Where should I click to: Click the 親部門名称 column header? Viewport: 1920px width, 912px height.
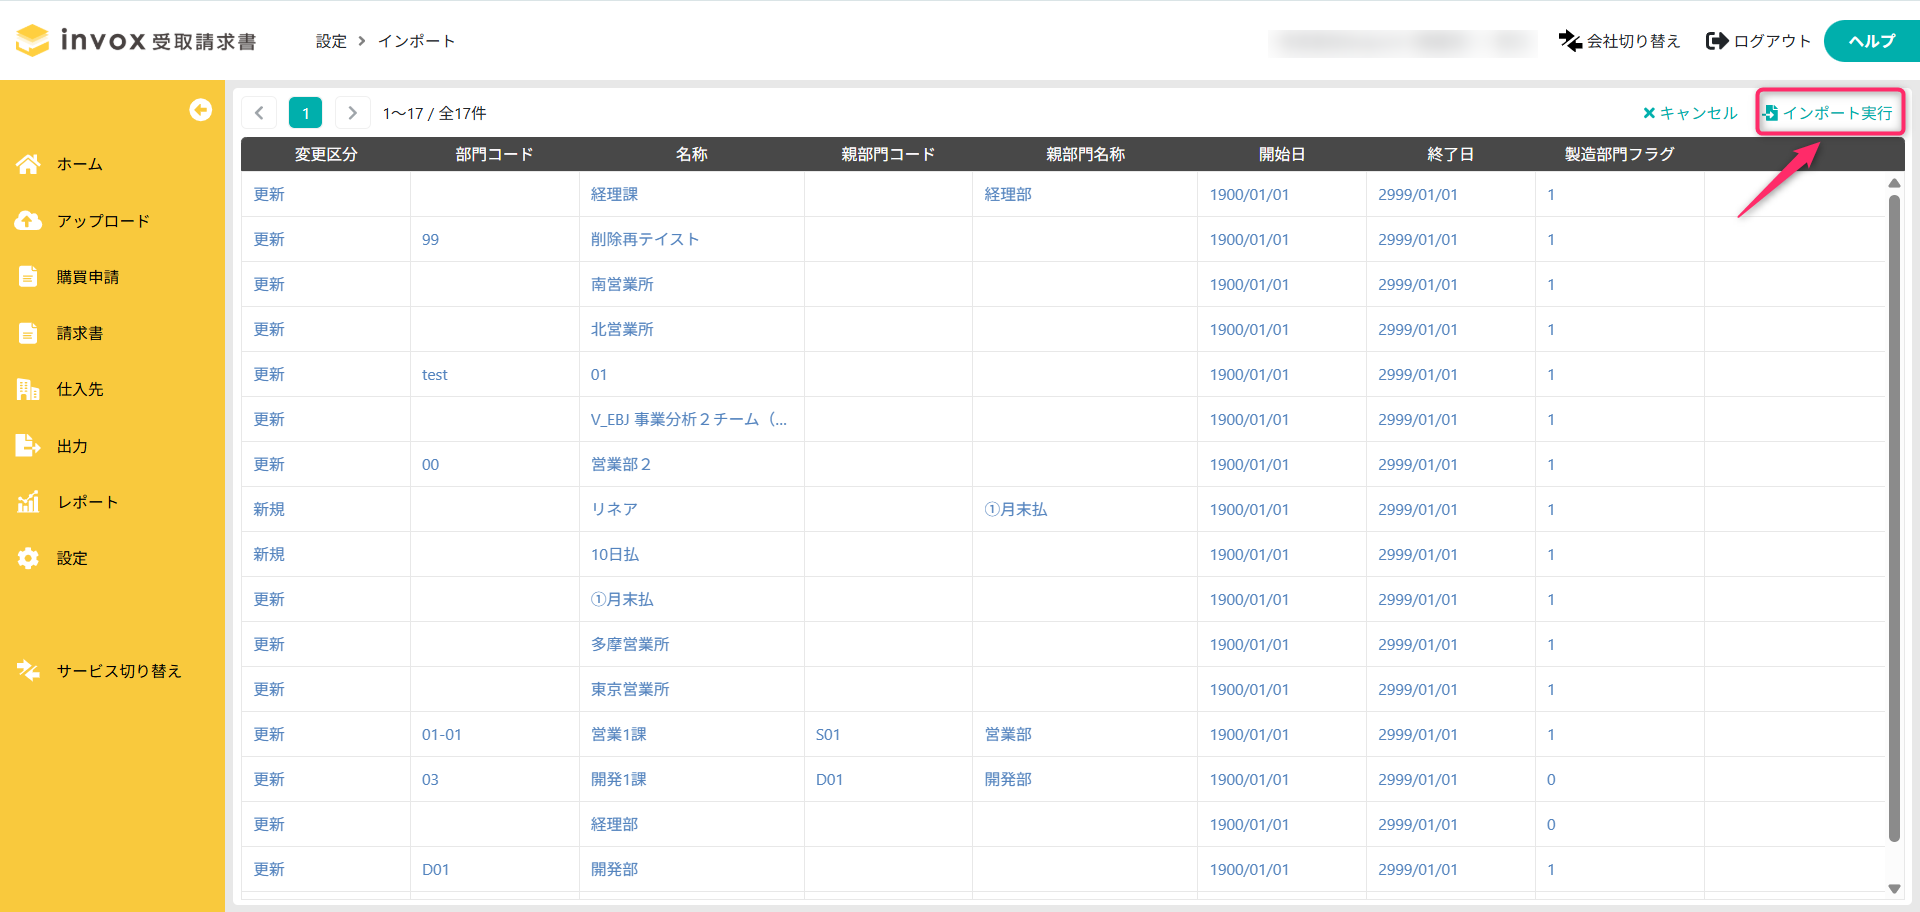[1085, 154]
